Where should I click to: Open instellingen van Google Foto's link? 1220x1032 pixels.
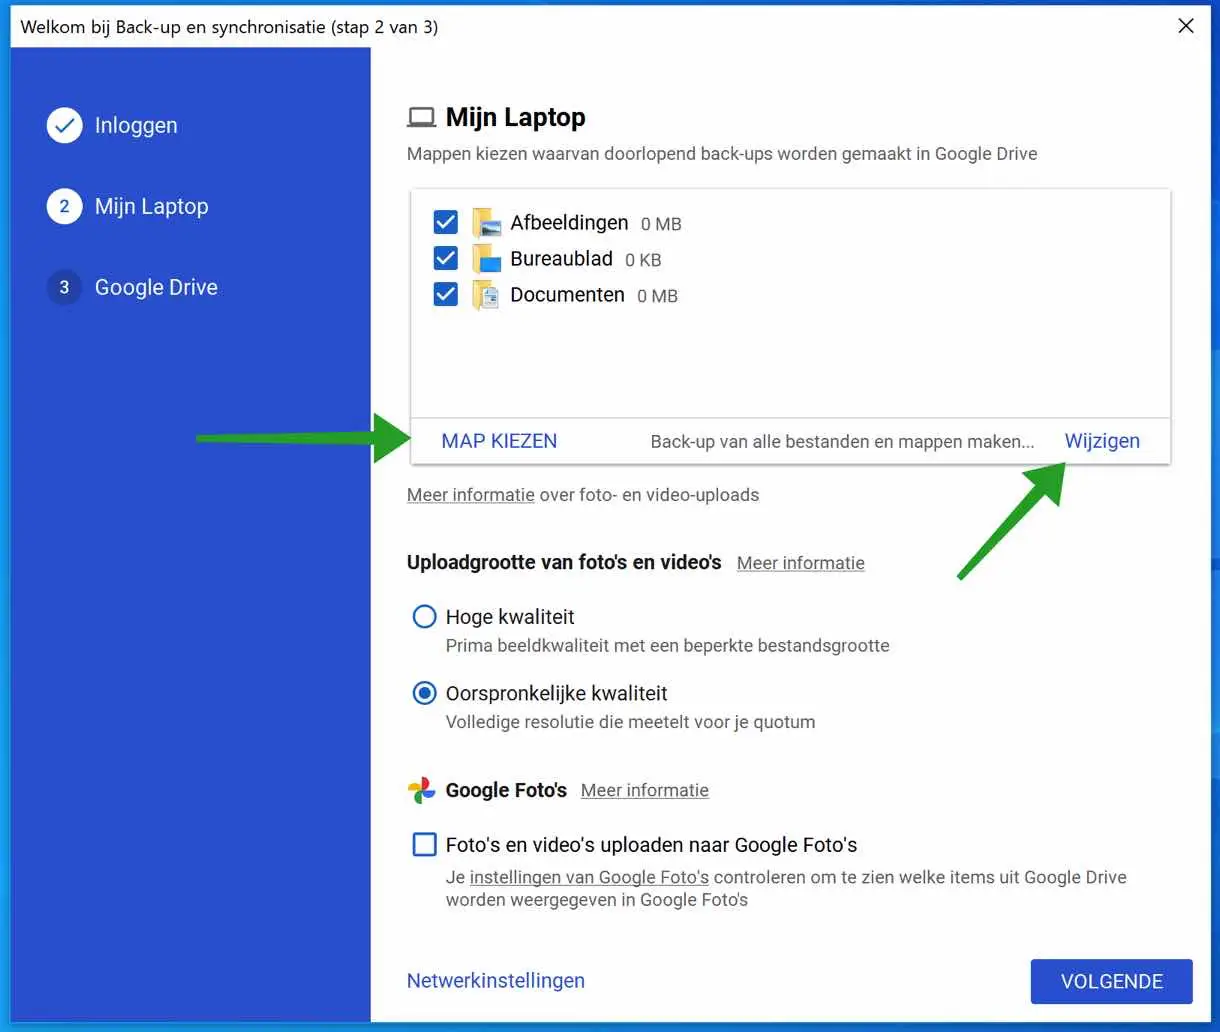[589, 877]
